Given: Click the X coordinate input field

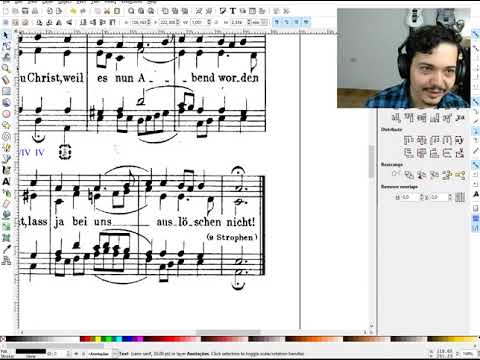Looking at the screenshot, I should 138,23.
